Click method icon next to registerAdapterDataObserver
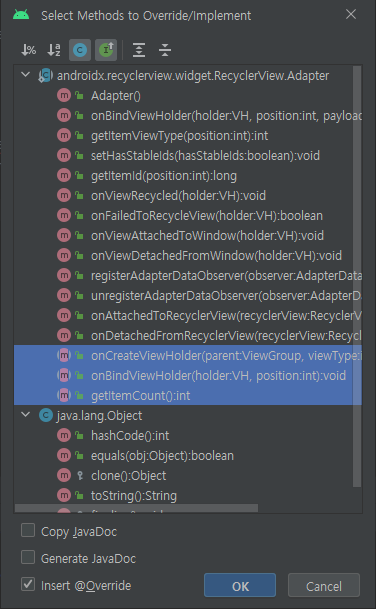This screenshot has width=376, height=609. [x=64, y=275]
